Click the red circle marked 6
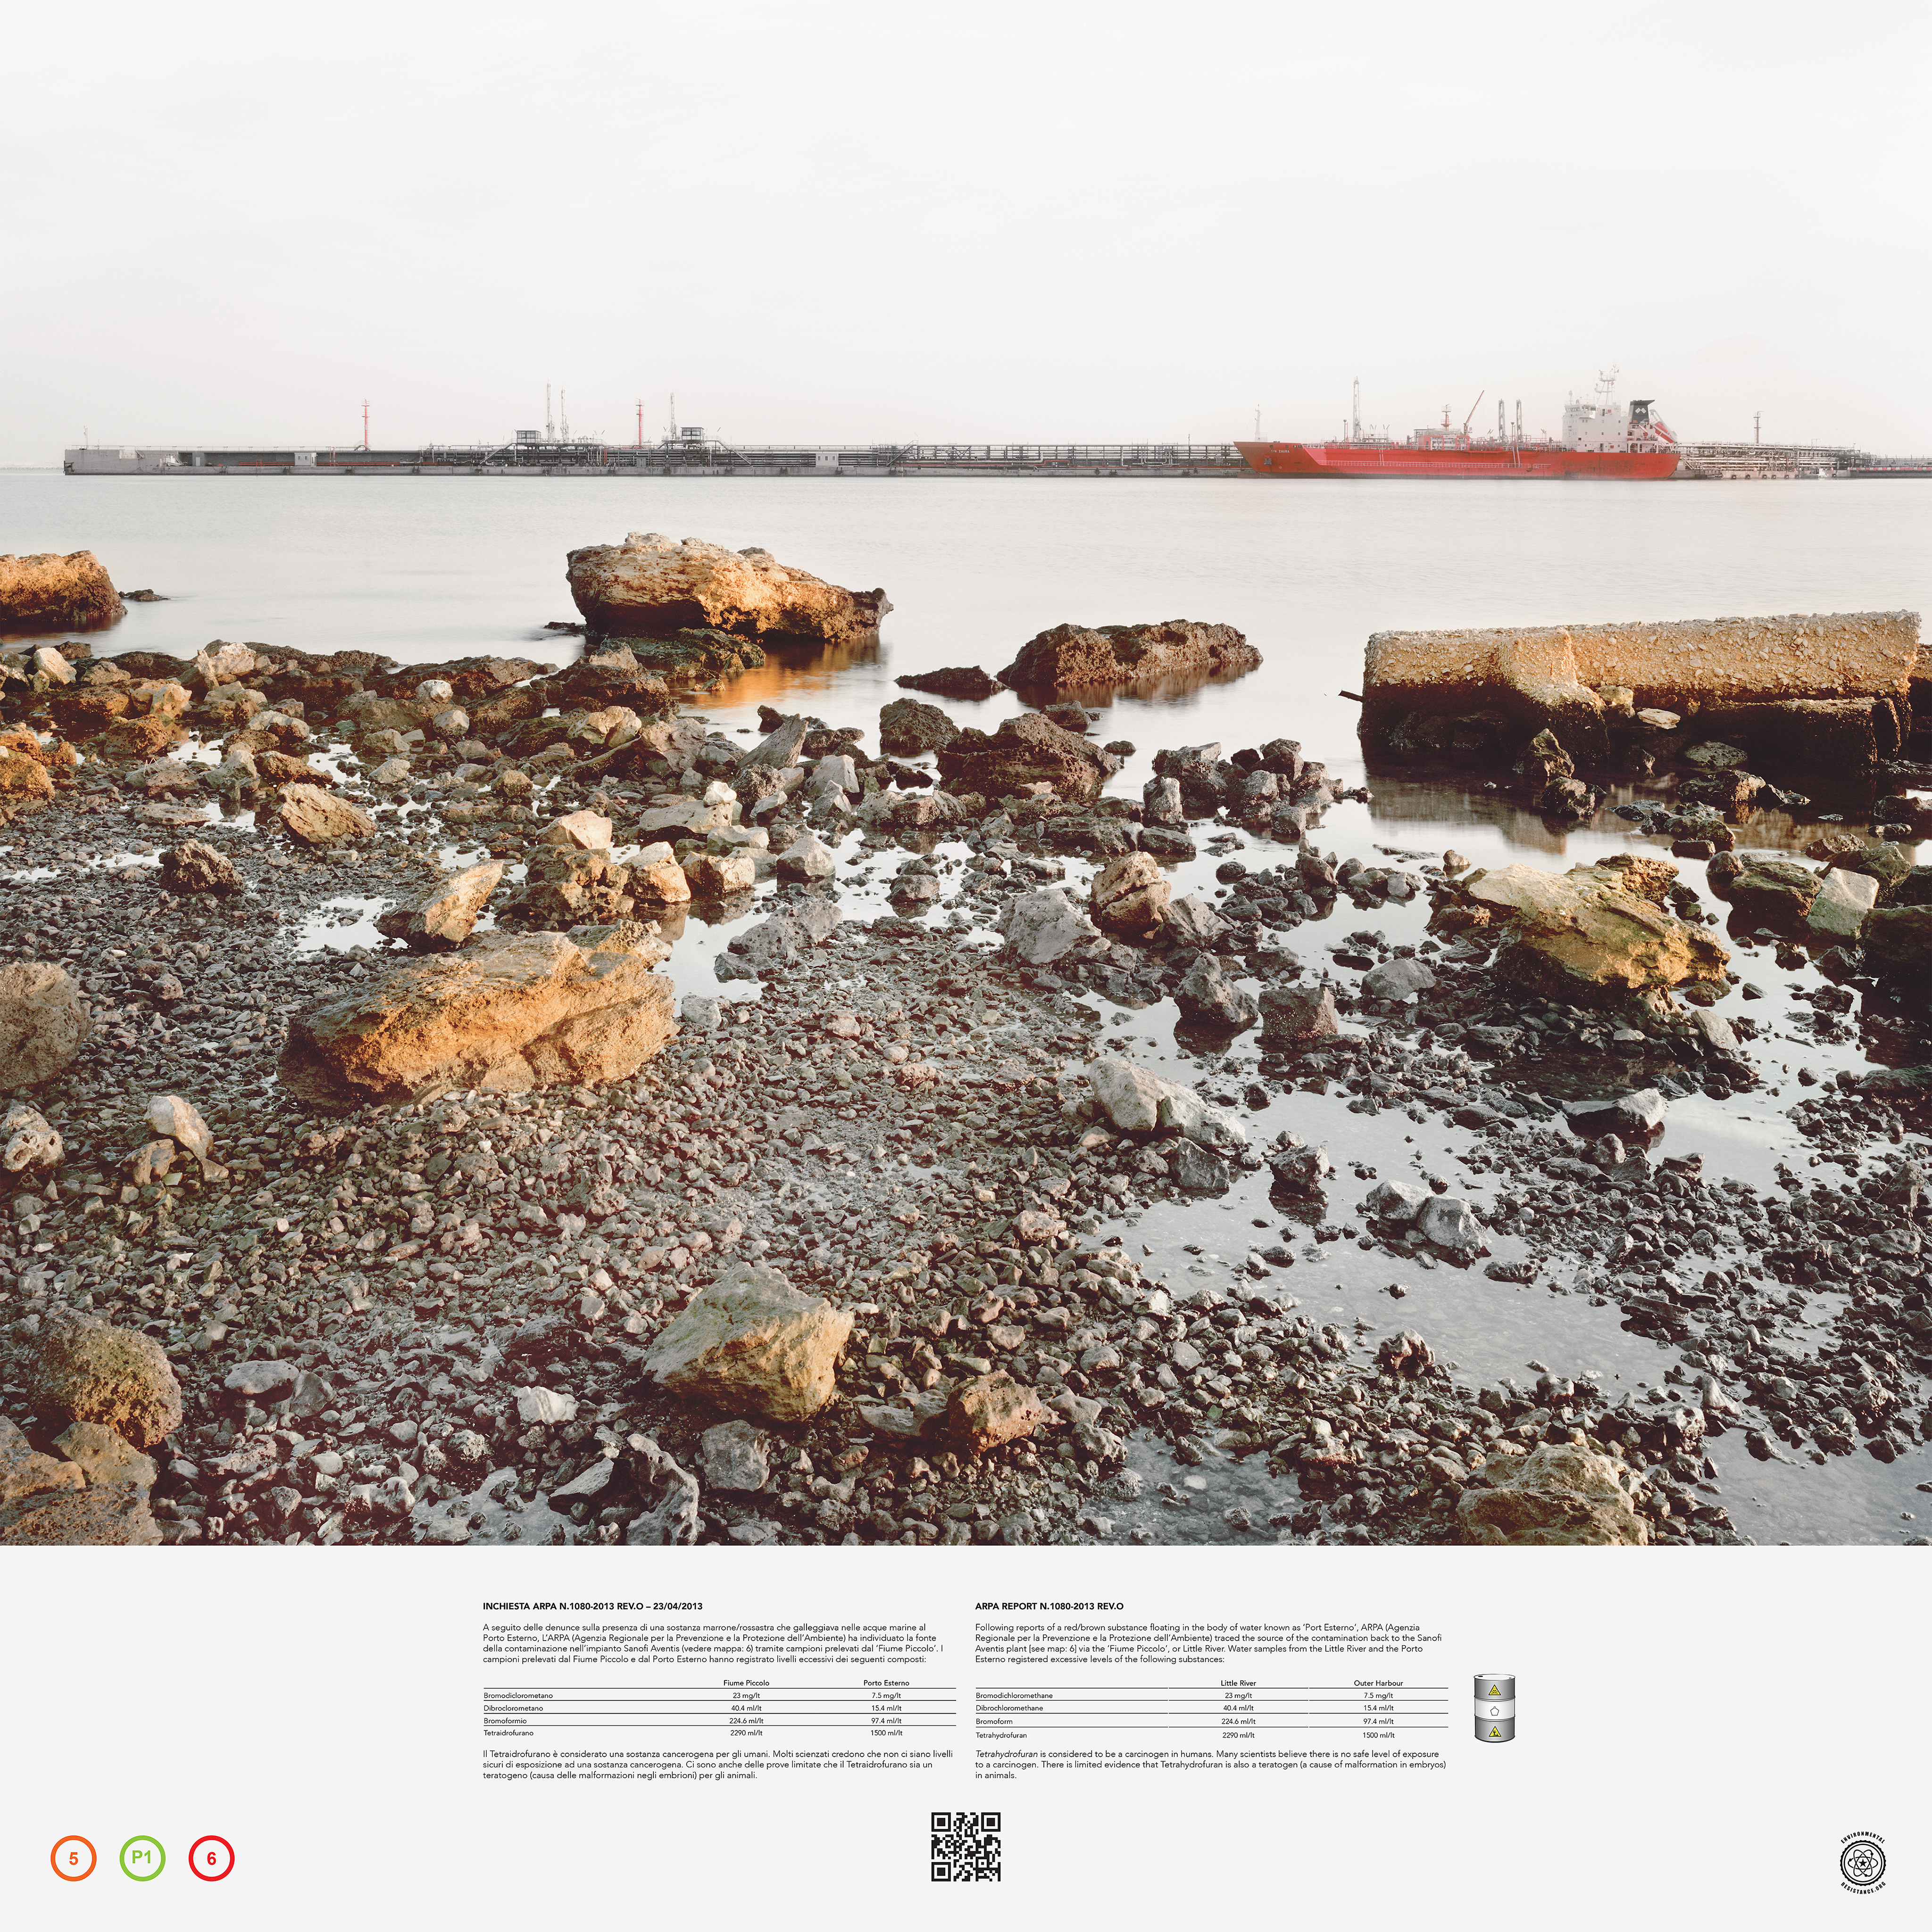 (x=211, y=1859)
